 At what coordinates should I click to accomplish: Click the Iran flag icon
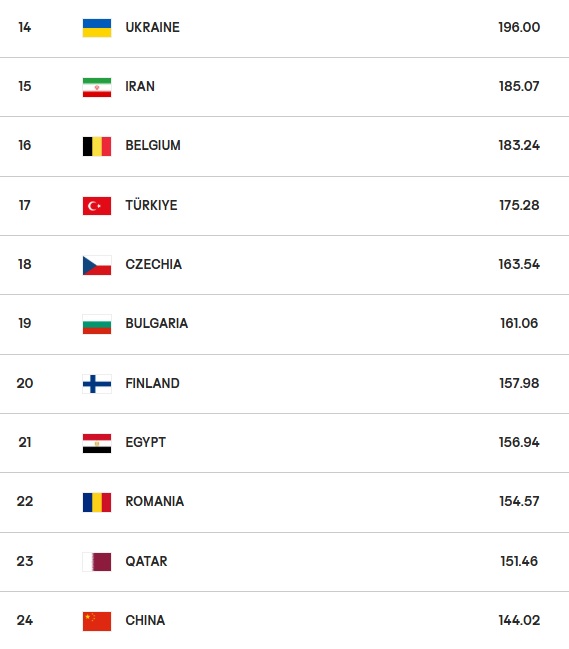tap(97, 87)
